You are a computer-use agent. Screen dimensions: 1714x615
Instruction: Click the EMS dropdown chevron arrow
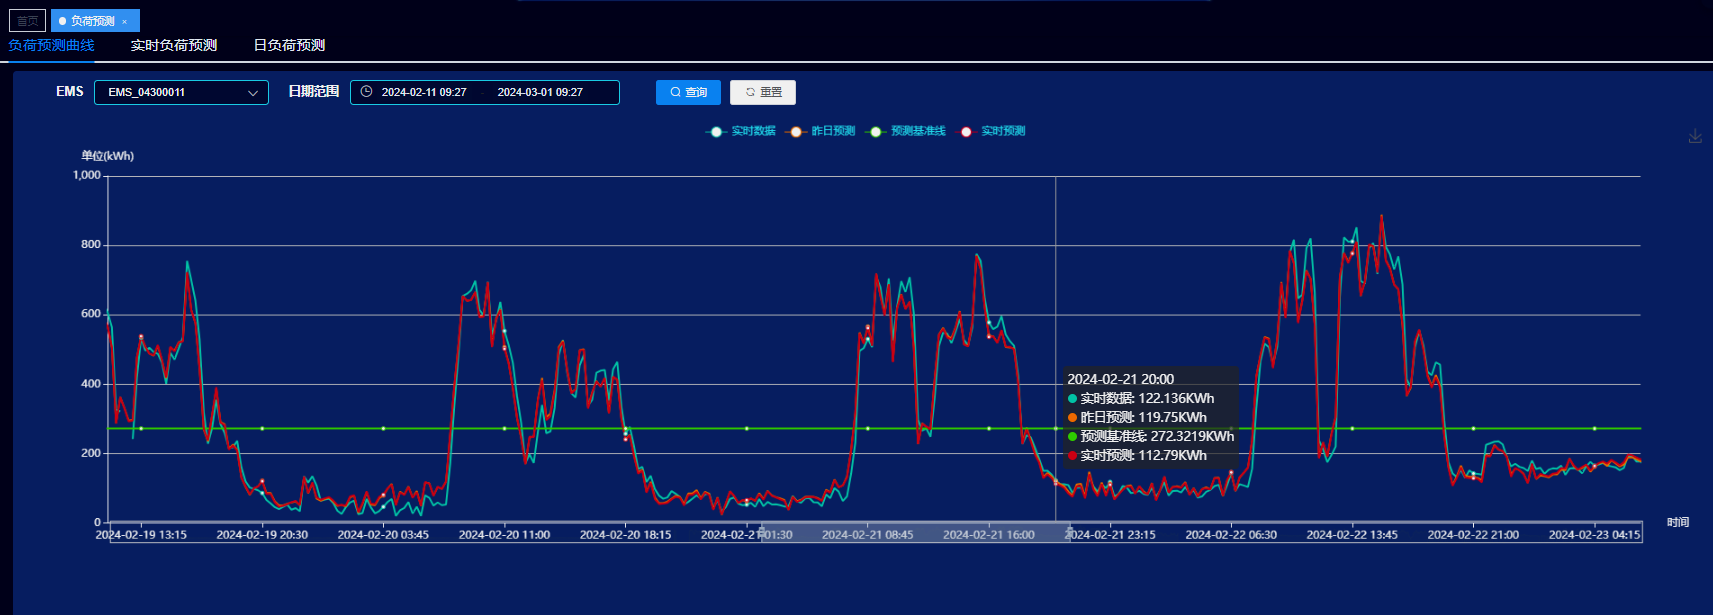pyautogui.click(x=253, y=93)
